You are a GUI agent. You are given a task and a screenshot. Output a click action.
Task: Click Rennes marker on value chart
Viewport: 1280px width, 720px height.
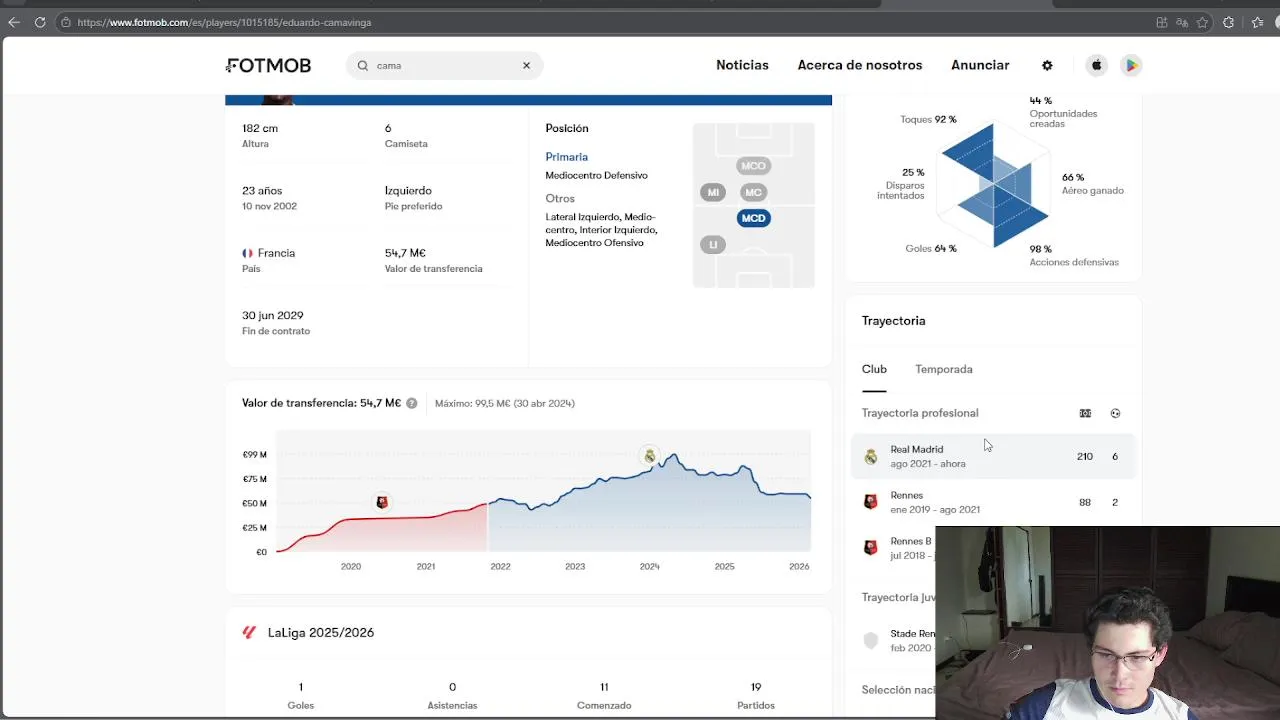[x=381, y=502]
